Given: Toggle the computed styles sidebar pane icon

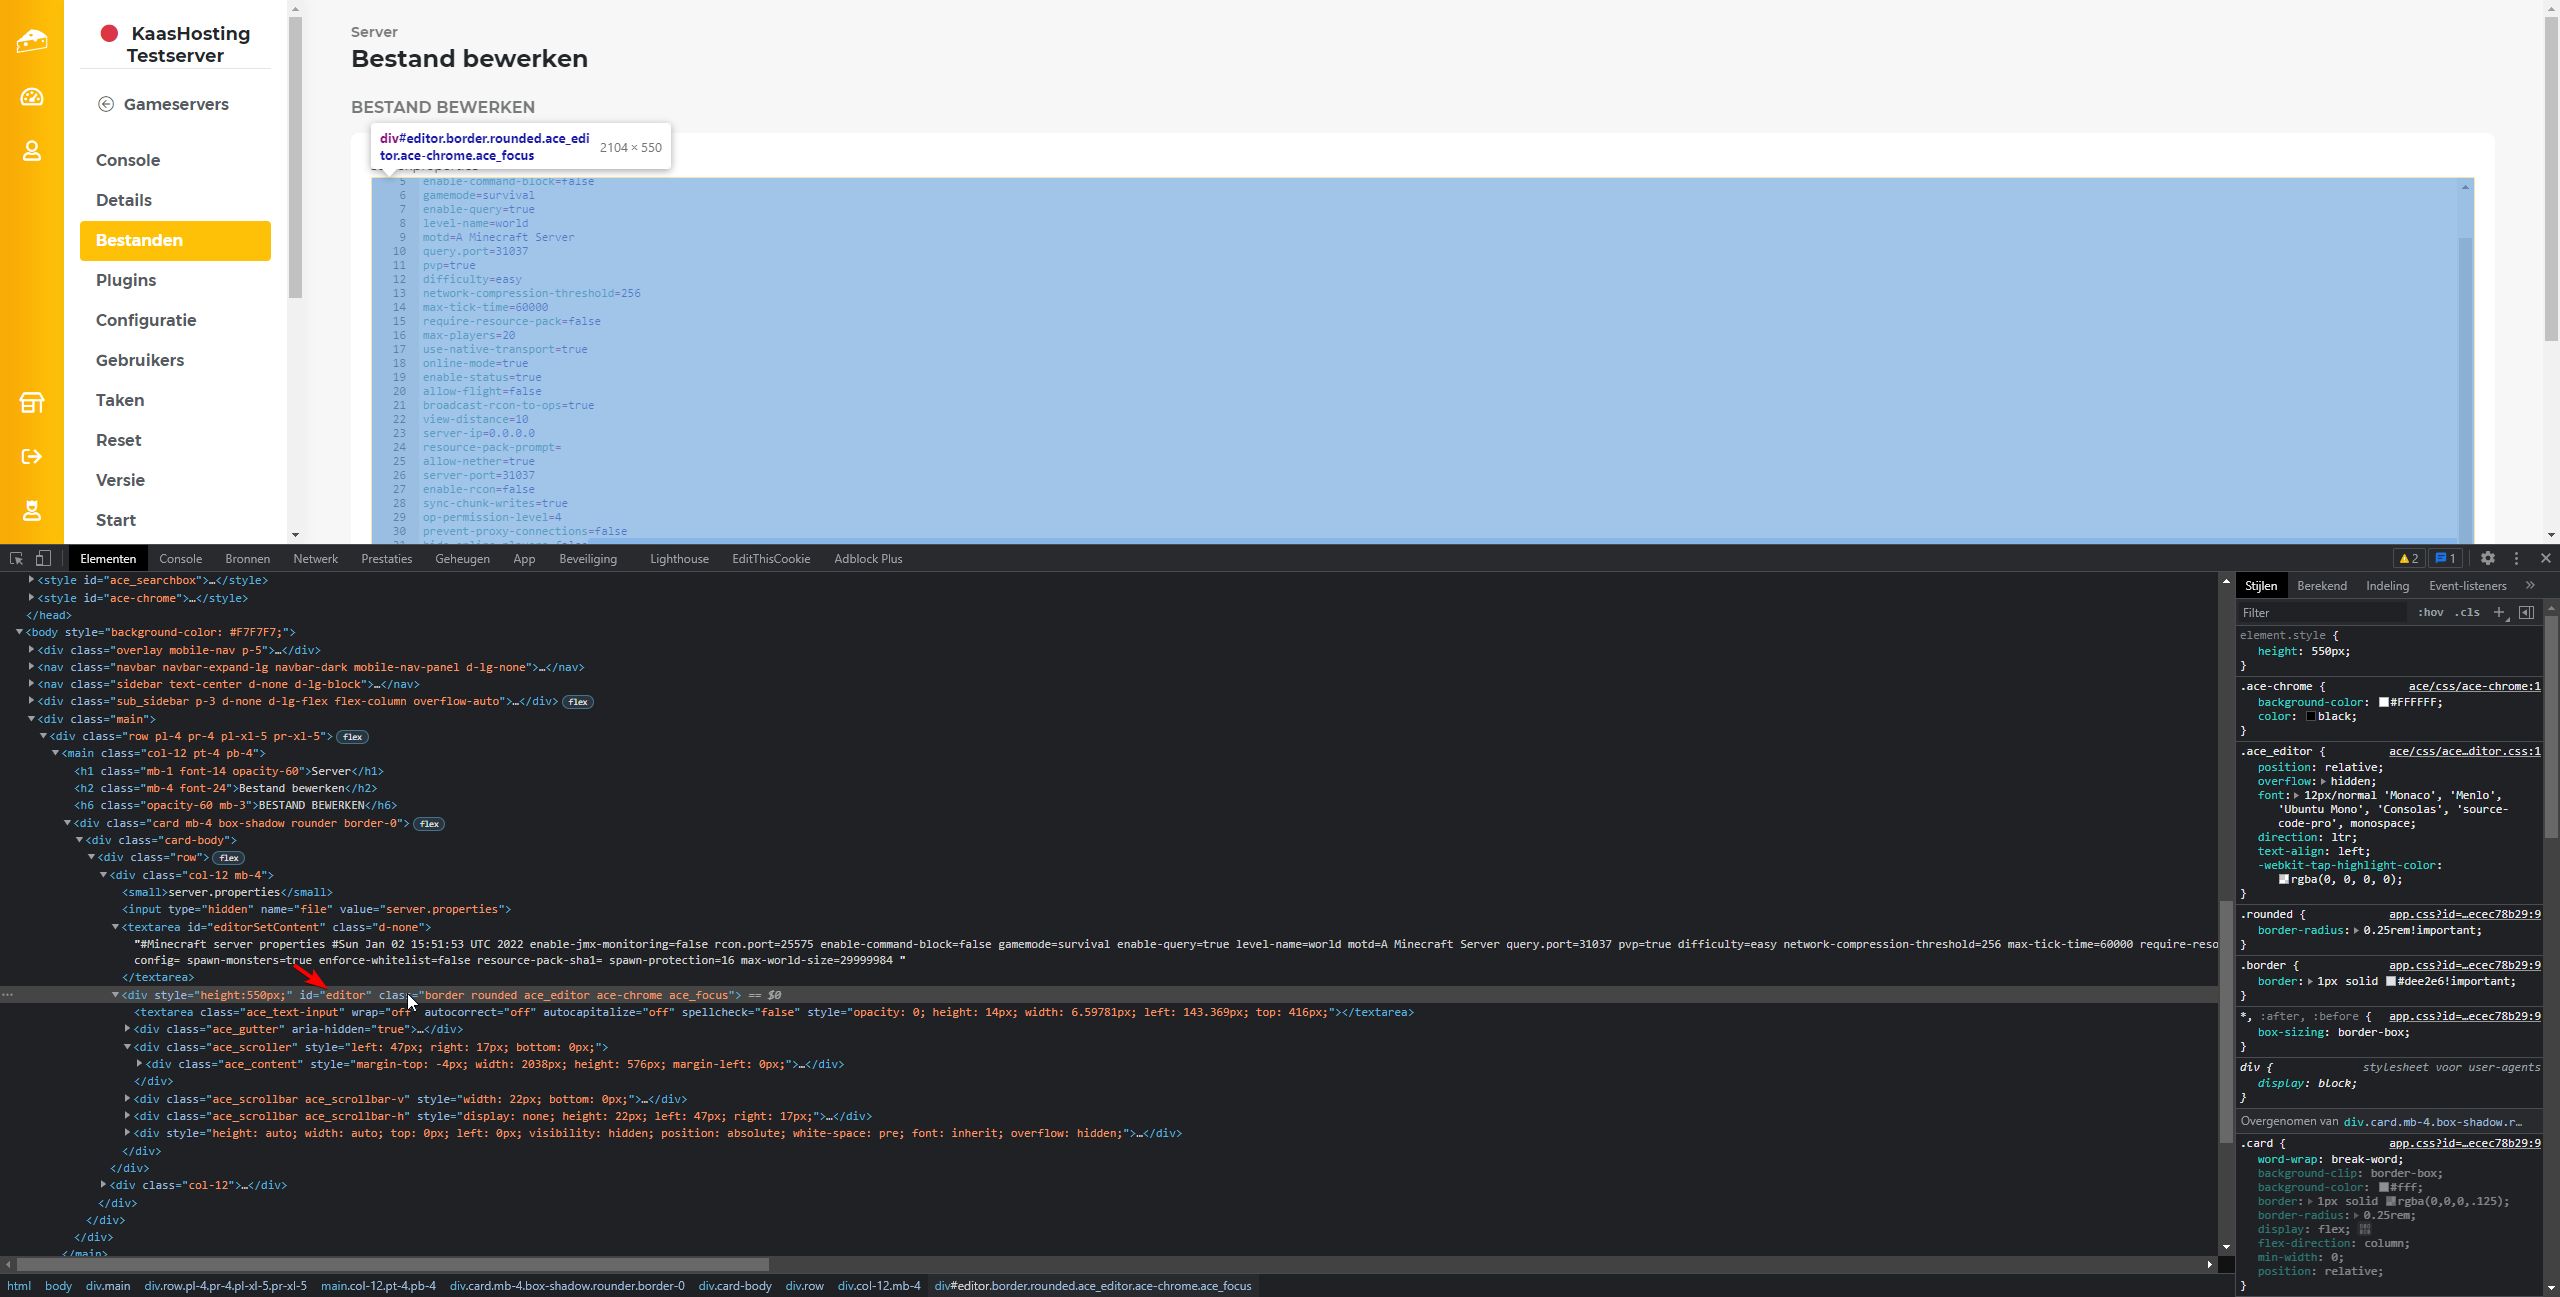Looking at the screenshot, I should tap(2526, 613).
